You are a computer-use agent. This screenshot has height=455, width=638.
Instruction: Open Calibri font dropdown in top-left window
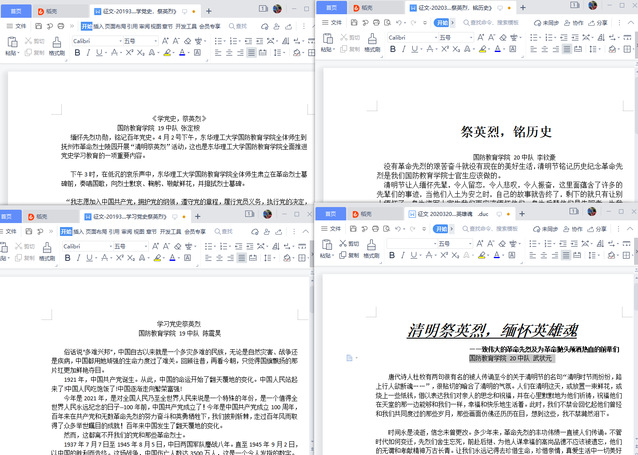[x=93, y=41]
